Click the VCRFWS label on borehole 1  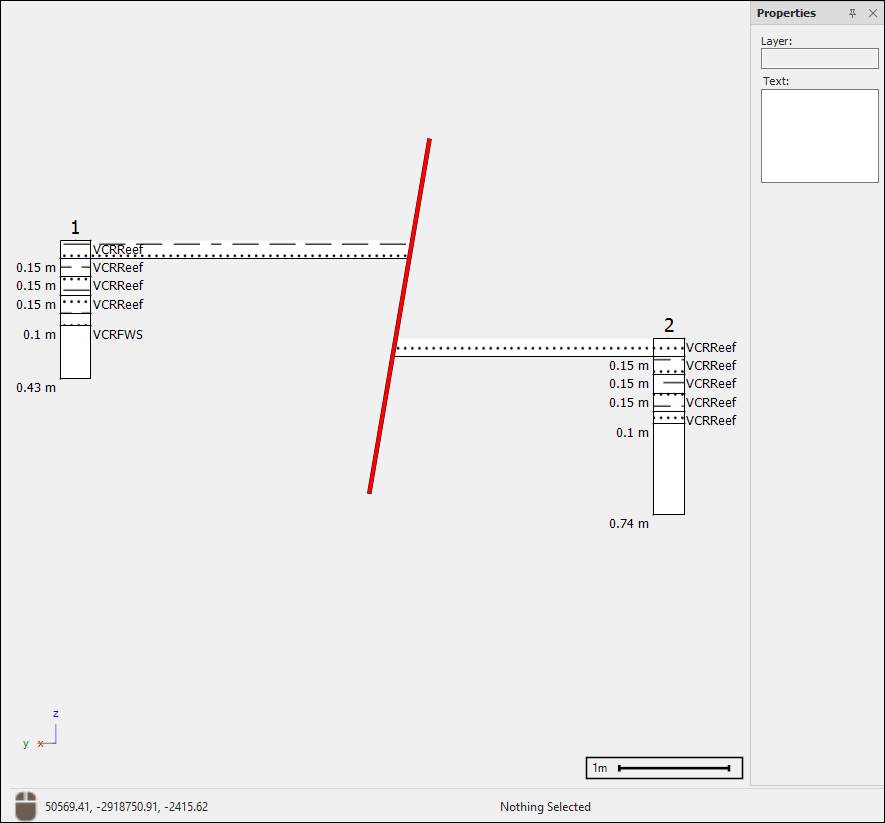coord(118,335)
